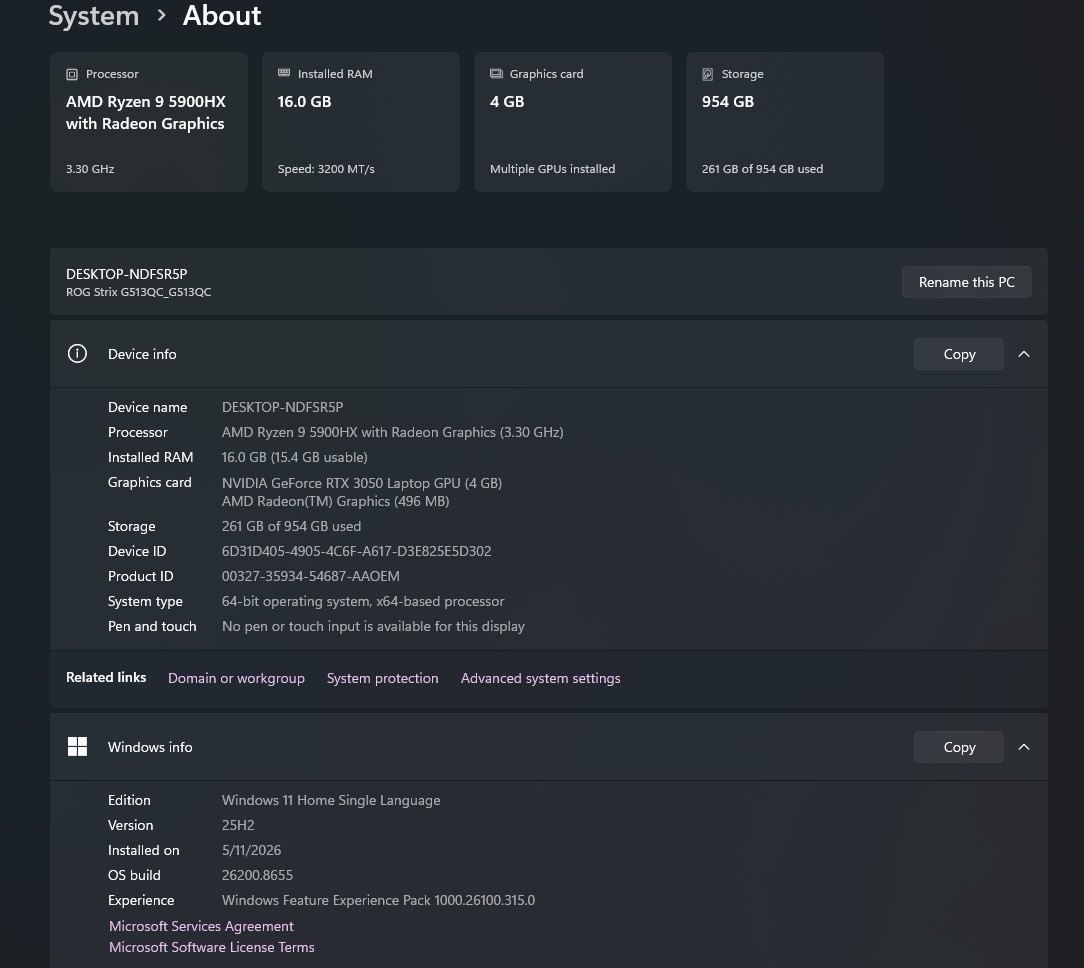Click the Device info section title
The height and width of the screenshot is (968, 1084).
[x=142, y=354]
